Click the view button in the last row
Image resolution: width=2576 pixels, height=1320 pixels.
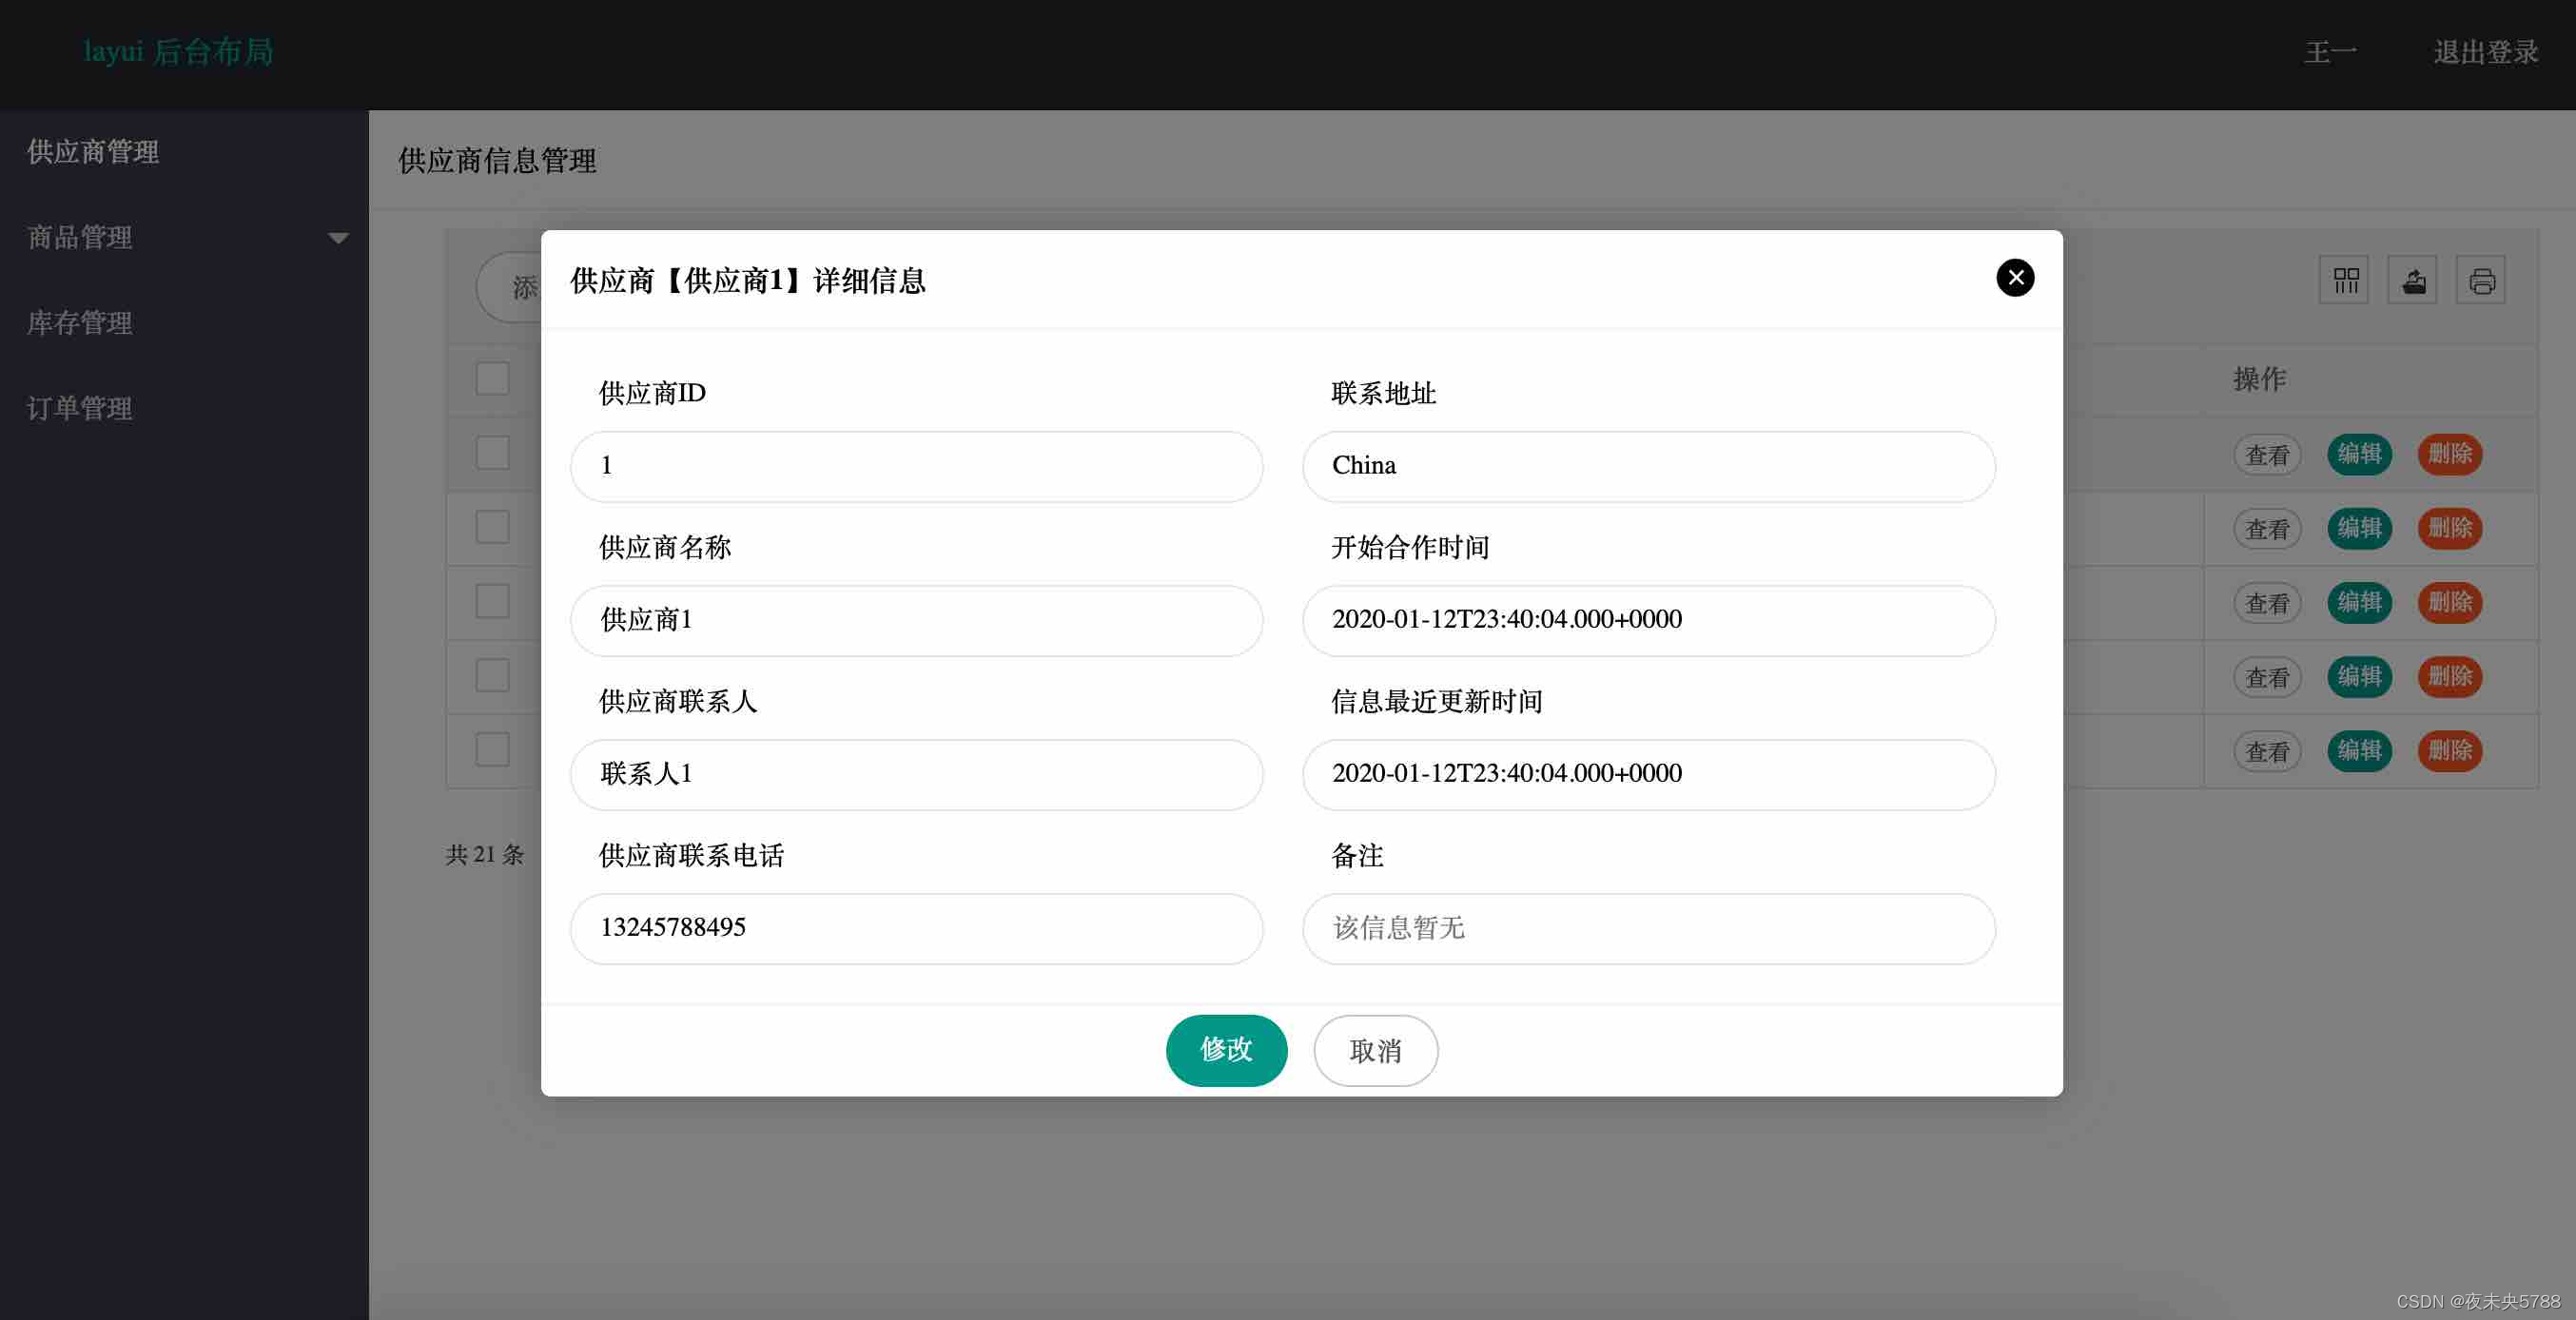pyautogui.click(x=2267, y=751)
